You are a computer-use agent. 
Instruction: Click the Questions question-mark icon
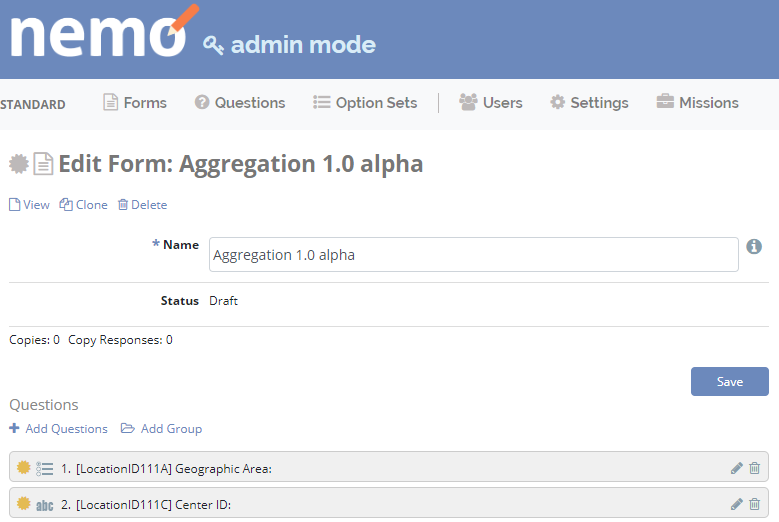click(x=202, y=102)
